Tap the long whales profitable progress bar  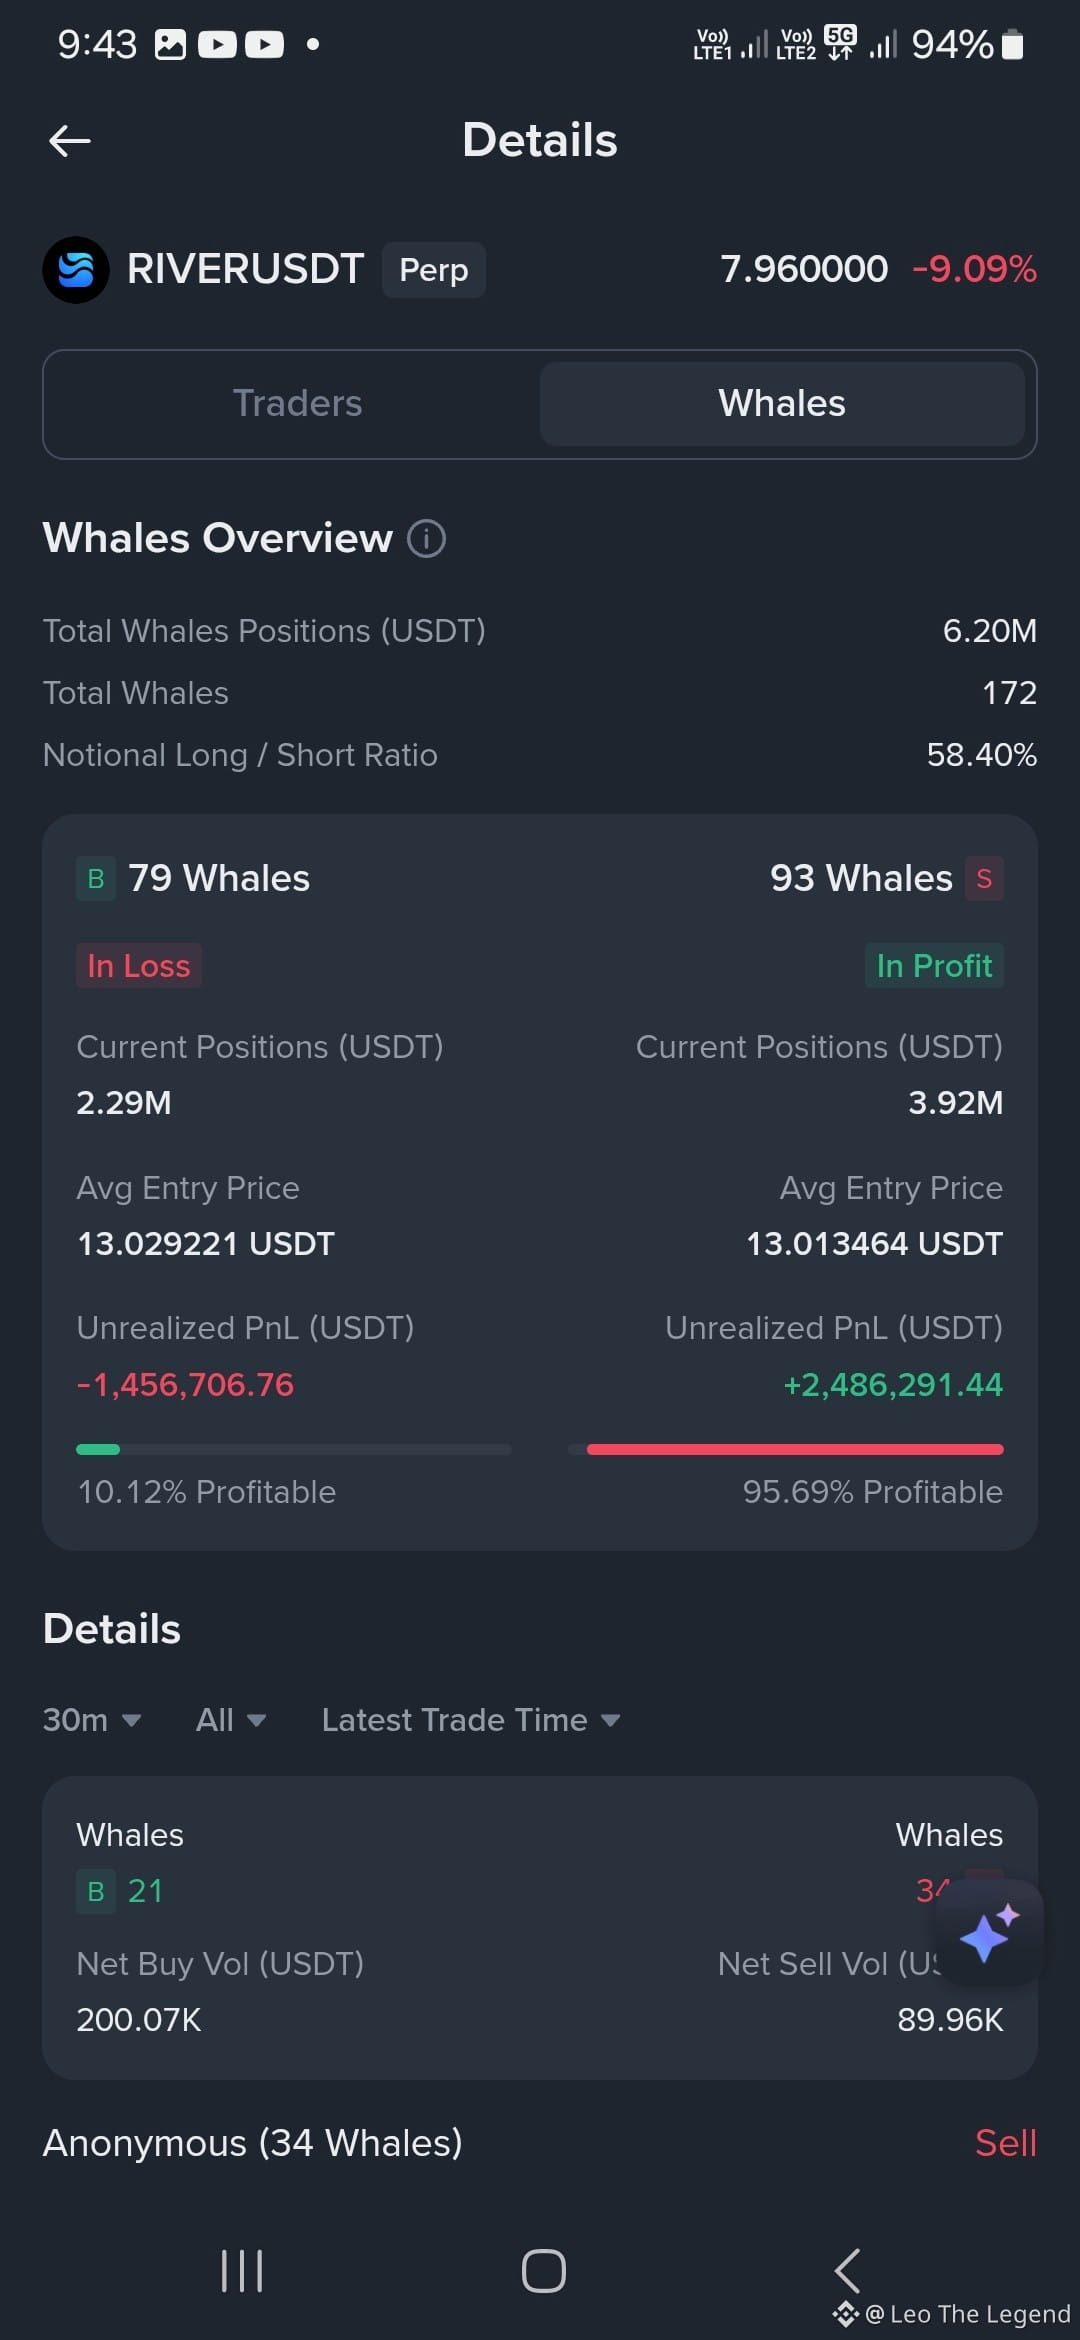point(293,1449)
